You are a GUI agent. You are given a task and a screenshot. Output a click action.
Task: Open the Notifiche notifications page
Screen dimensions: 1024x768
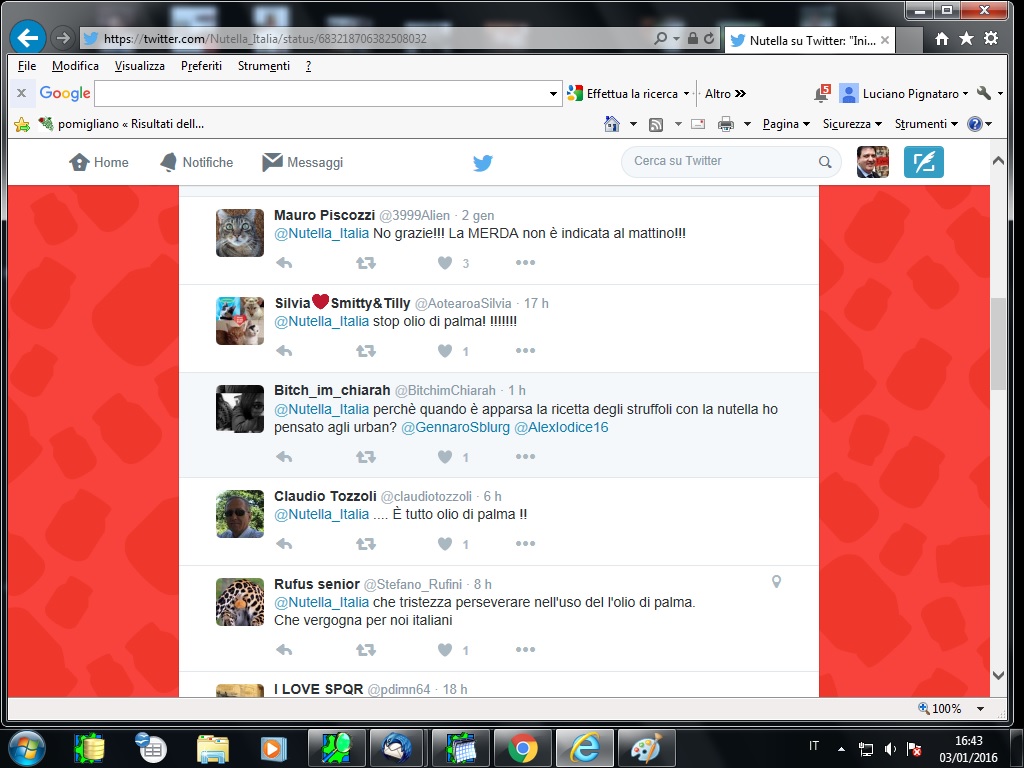pos(196,162)
